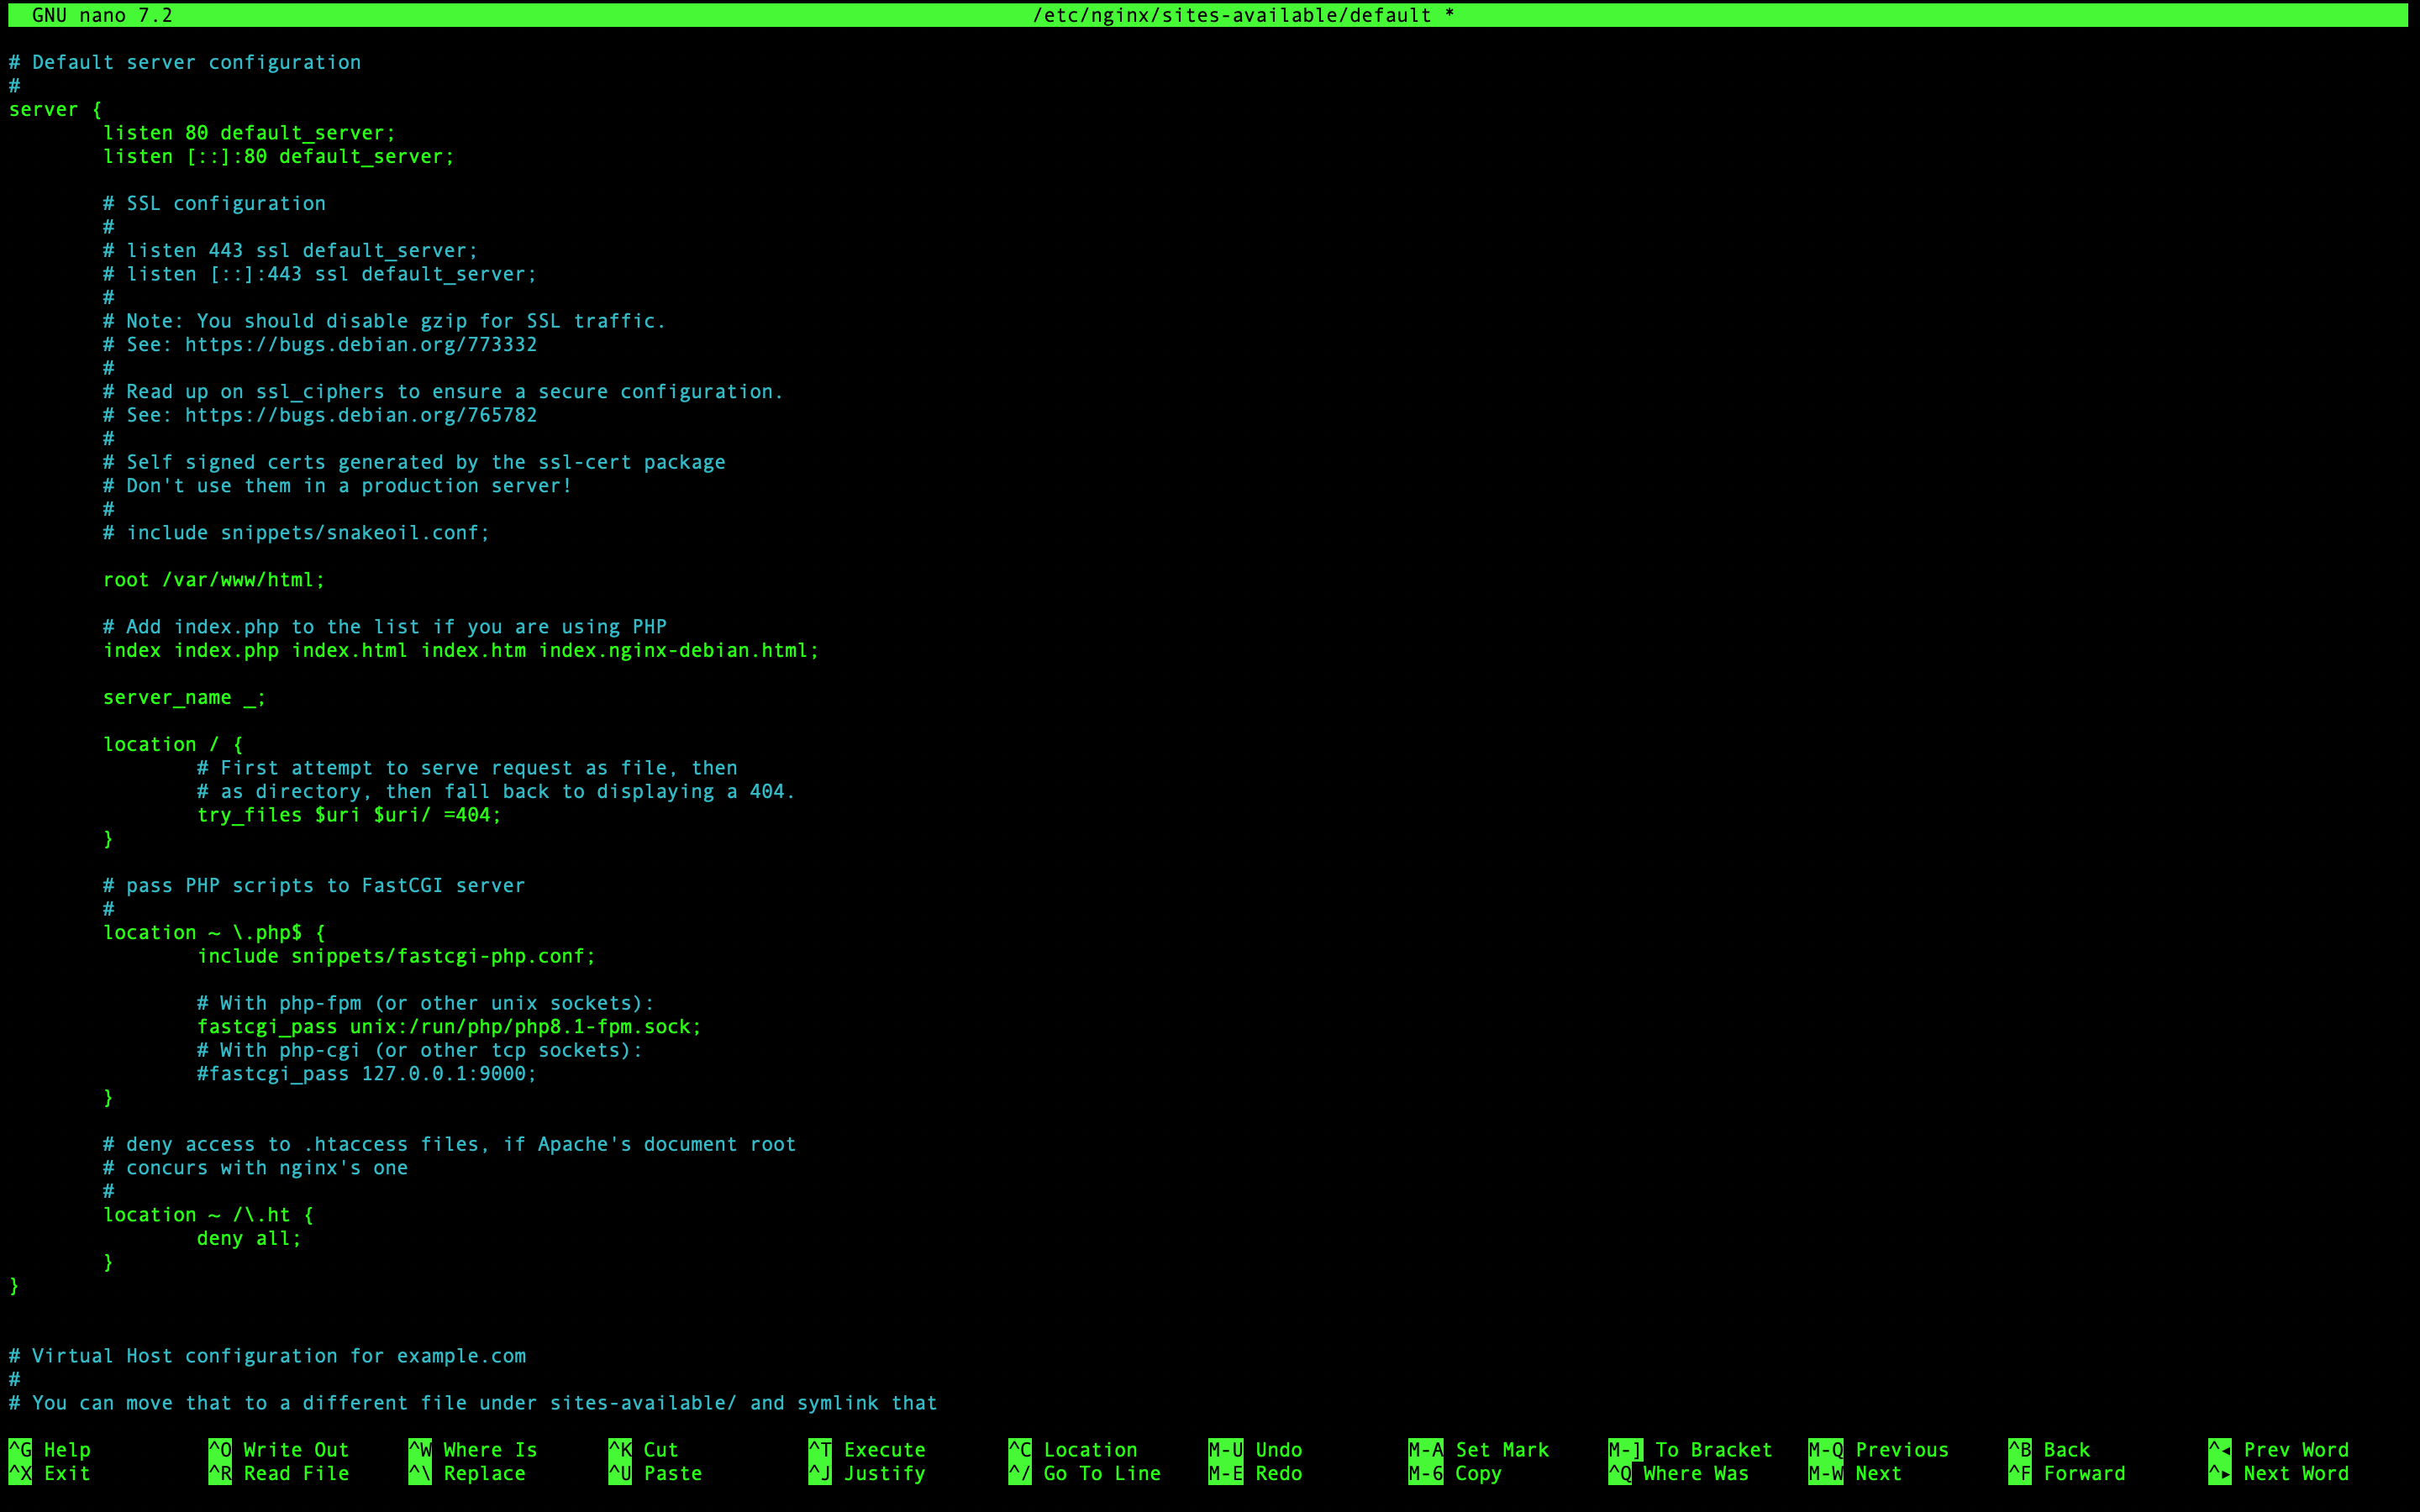Click the M-W Next shortcut
Viewport: 2420px width, 1512px height.
1855,1473
